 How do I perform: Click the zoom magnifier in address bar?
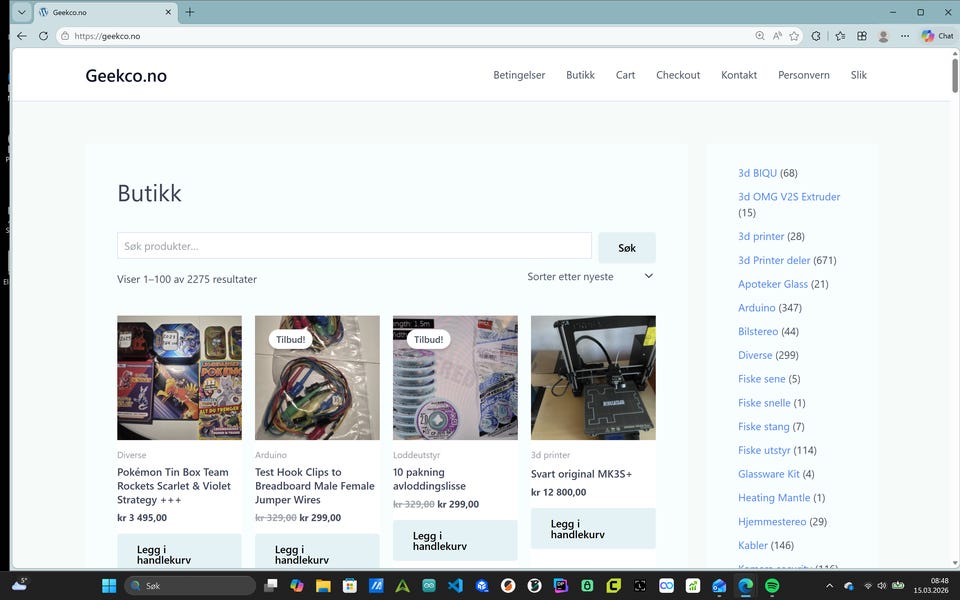760,36
